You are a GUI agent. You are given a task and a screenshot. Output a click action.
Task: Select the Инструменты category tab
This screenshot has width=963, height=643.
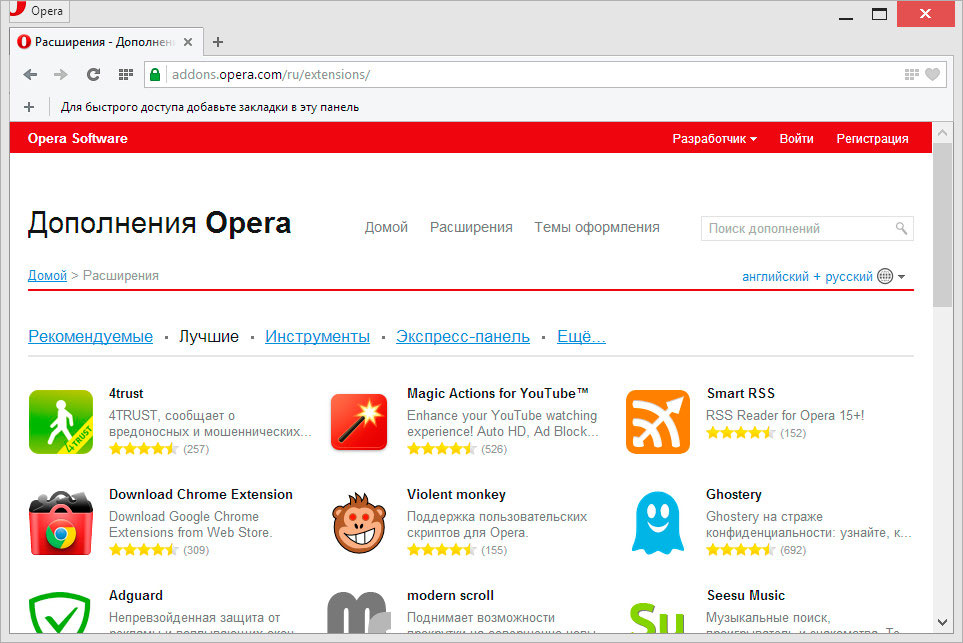point(318,337)
